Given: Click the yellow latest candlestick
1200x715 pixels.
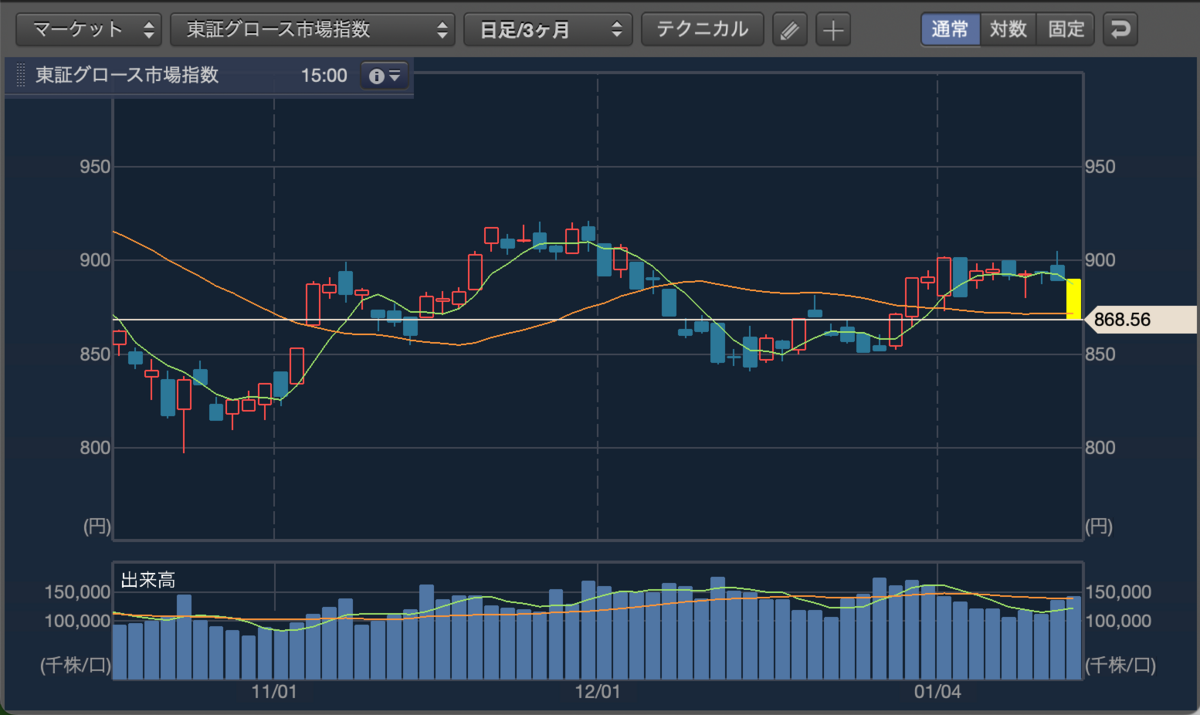Looking at the screenshot, I should point(1072,299).
